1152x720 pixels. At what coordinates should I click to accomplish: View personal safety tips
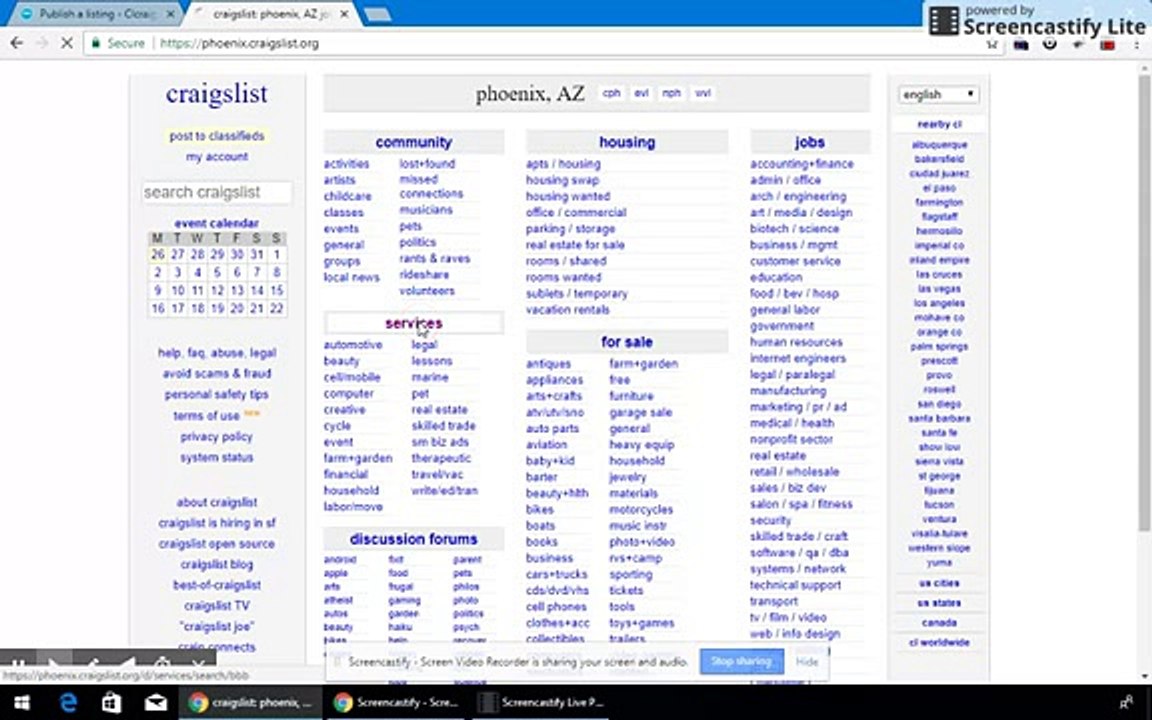click(x=217, y=394)
